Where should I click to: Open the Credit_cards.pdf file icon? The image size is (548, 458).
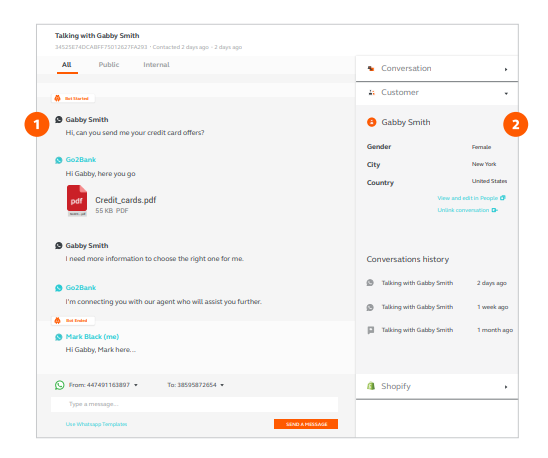tap(77, 201)
